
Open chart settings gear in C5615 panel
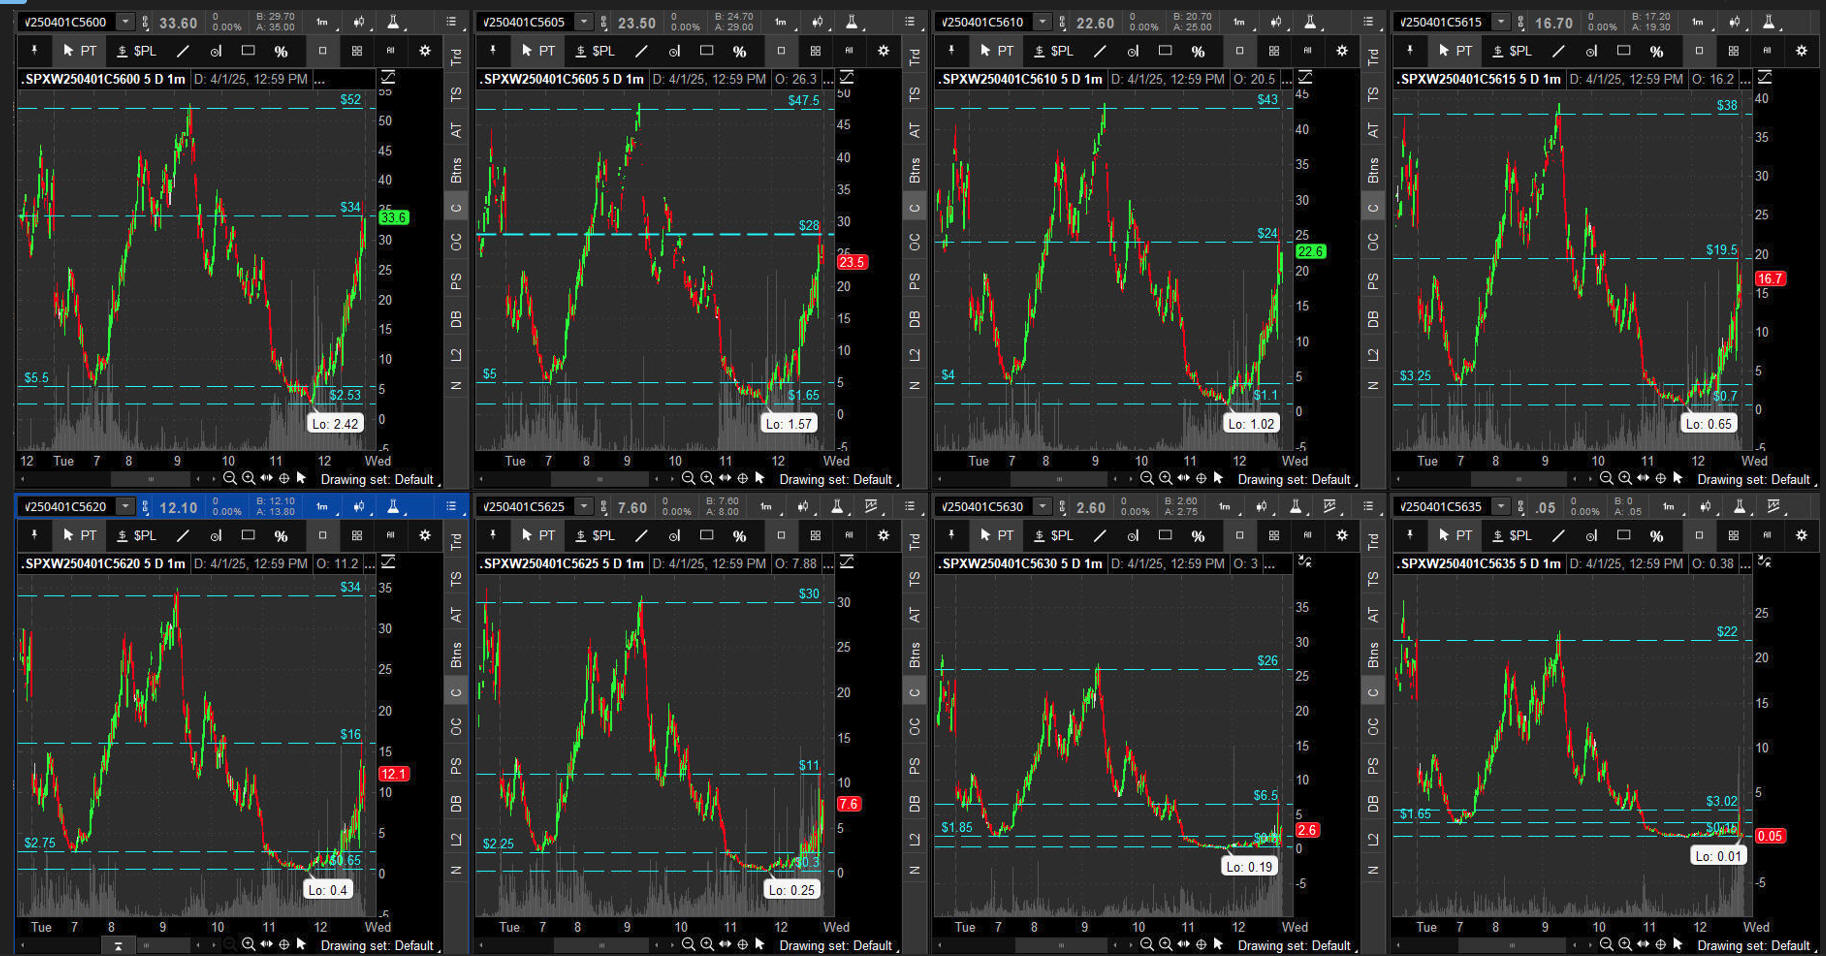point(1801,51)
